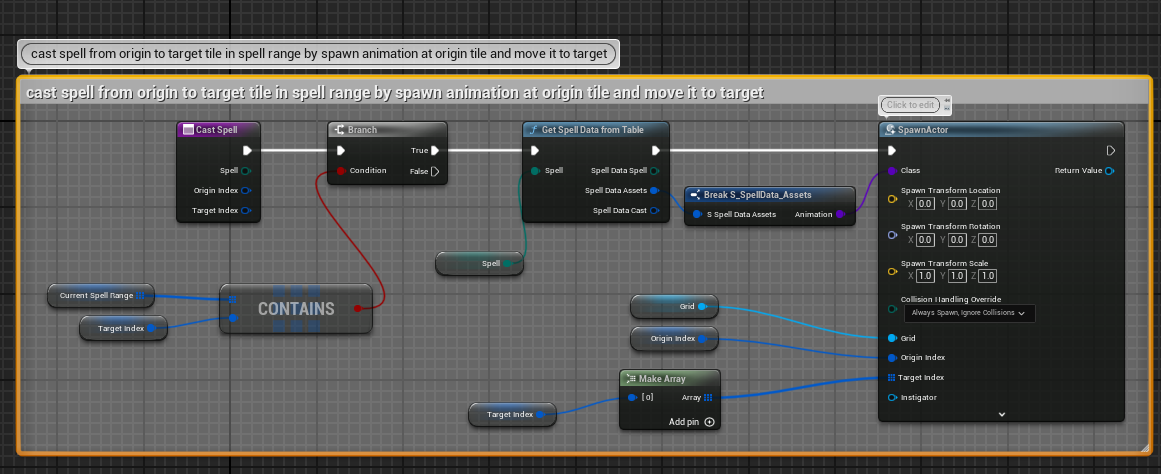Viewport: 1161px width, 474px height.
Task: Click the Target Index array pin on SpawnActor
Action: pyautogui.click(x=892, y=378)
